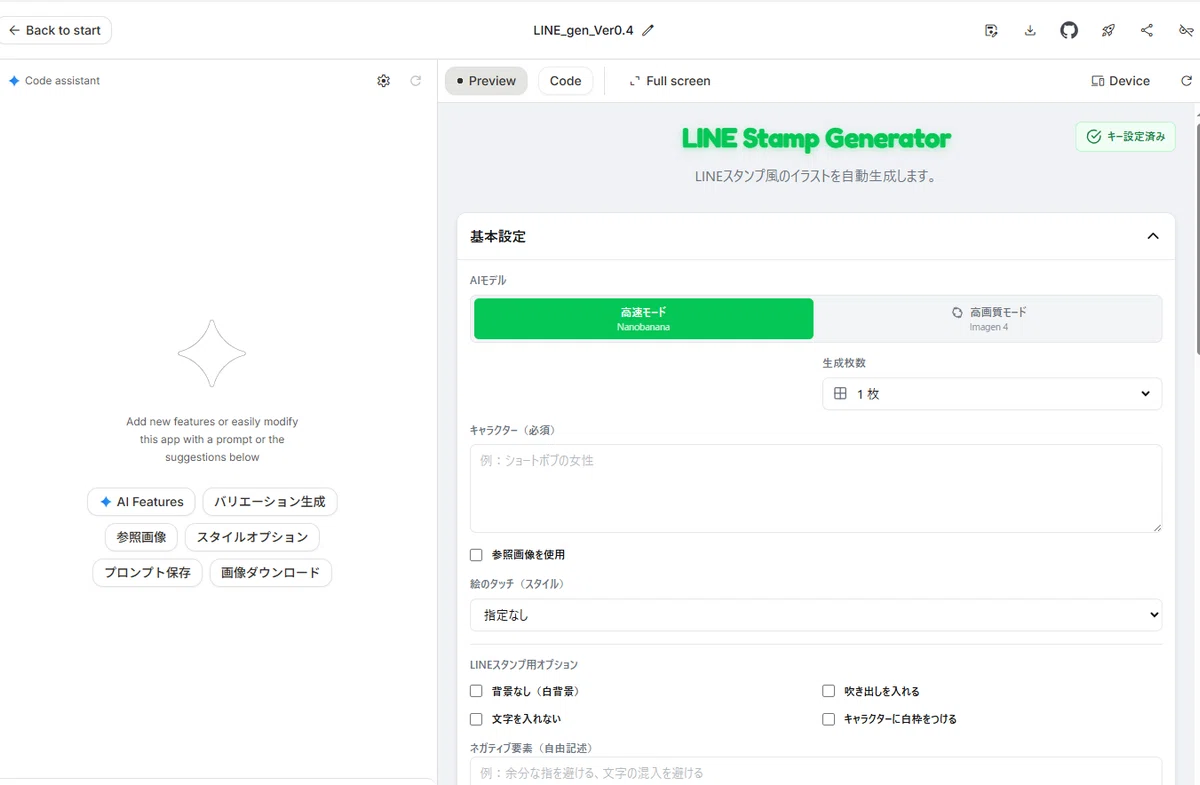Click the バリエーション生成 suggestion chip

pos(270,502)
